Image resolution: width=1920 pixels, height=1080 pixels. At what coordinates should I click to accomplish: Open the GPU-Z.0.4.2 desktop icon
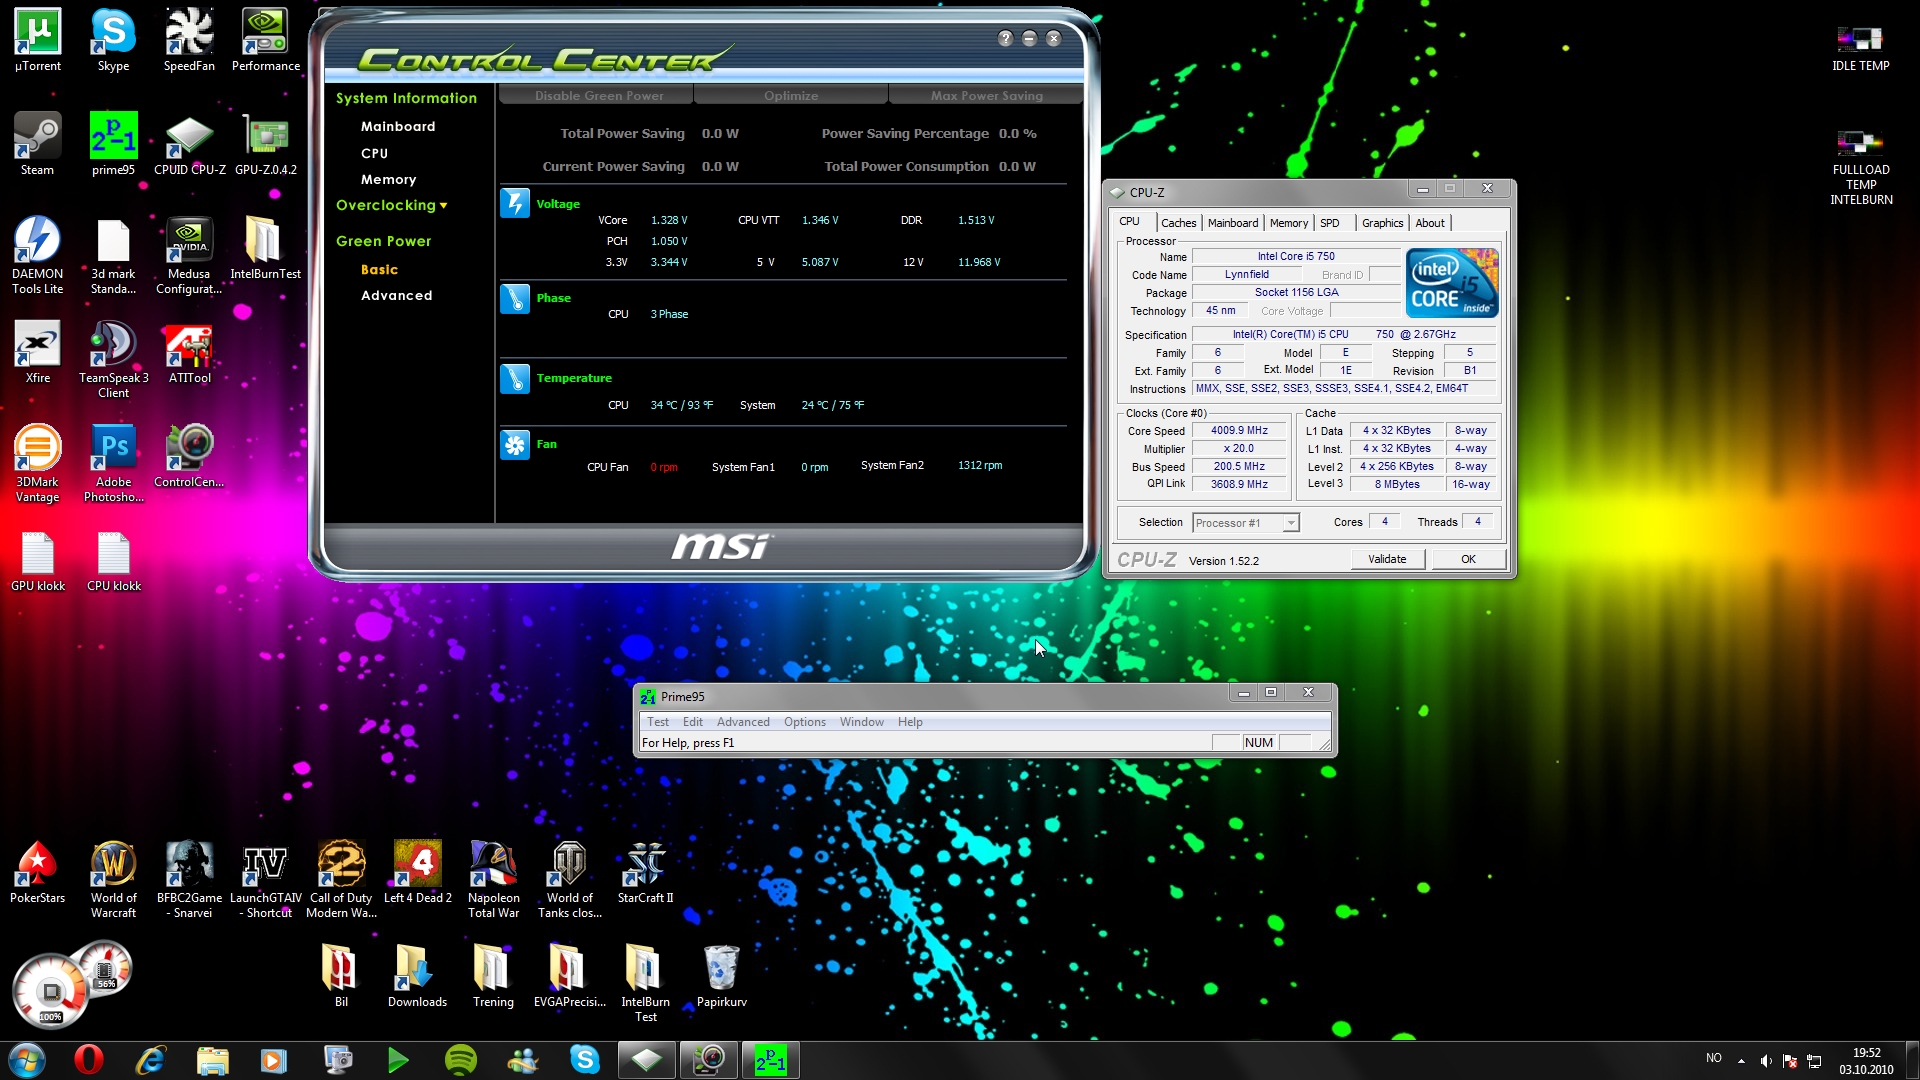tap(265, 144)
